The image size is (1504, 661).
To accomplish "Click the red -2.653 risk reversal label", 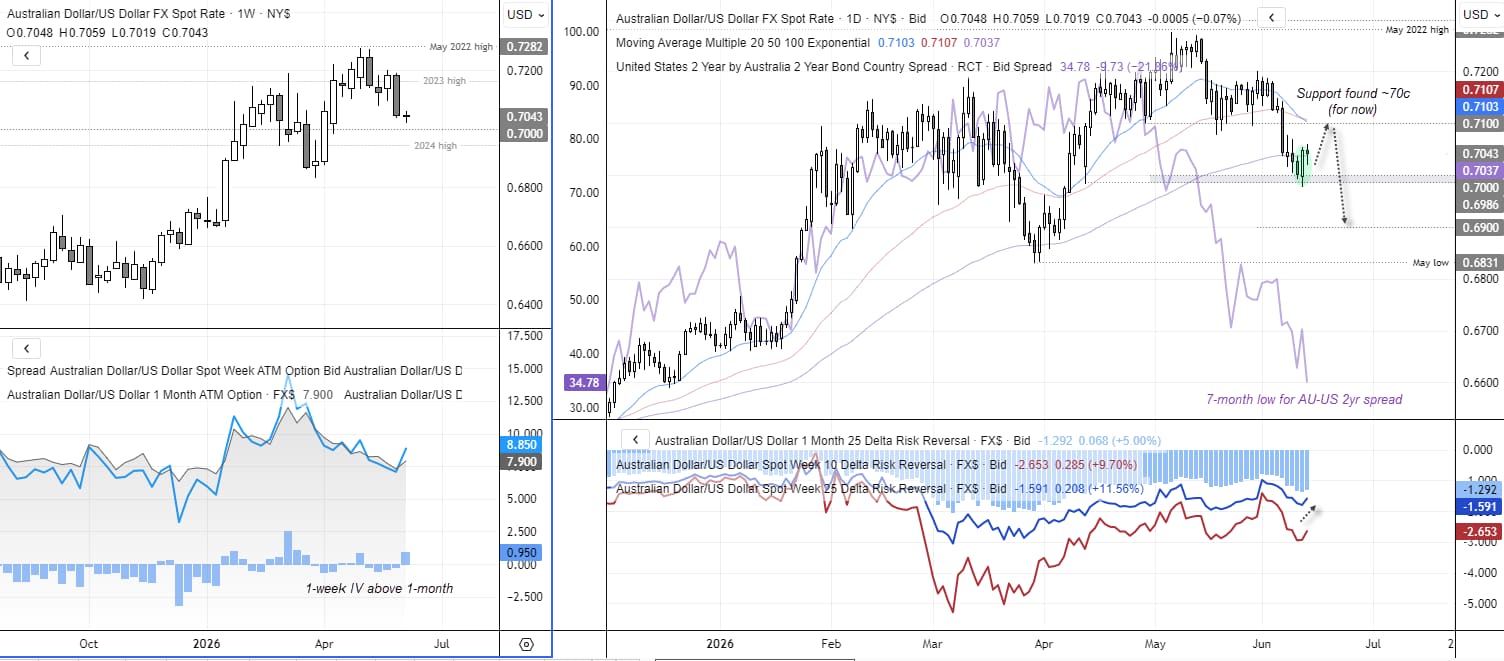I will (x=1477, y=532).
